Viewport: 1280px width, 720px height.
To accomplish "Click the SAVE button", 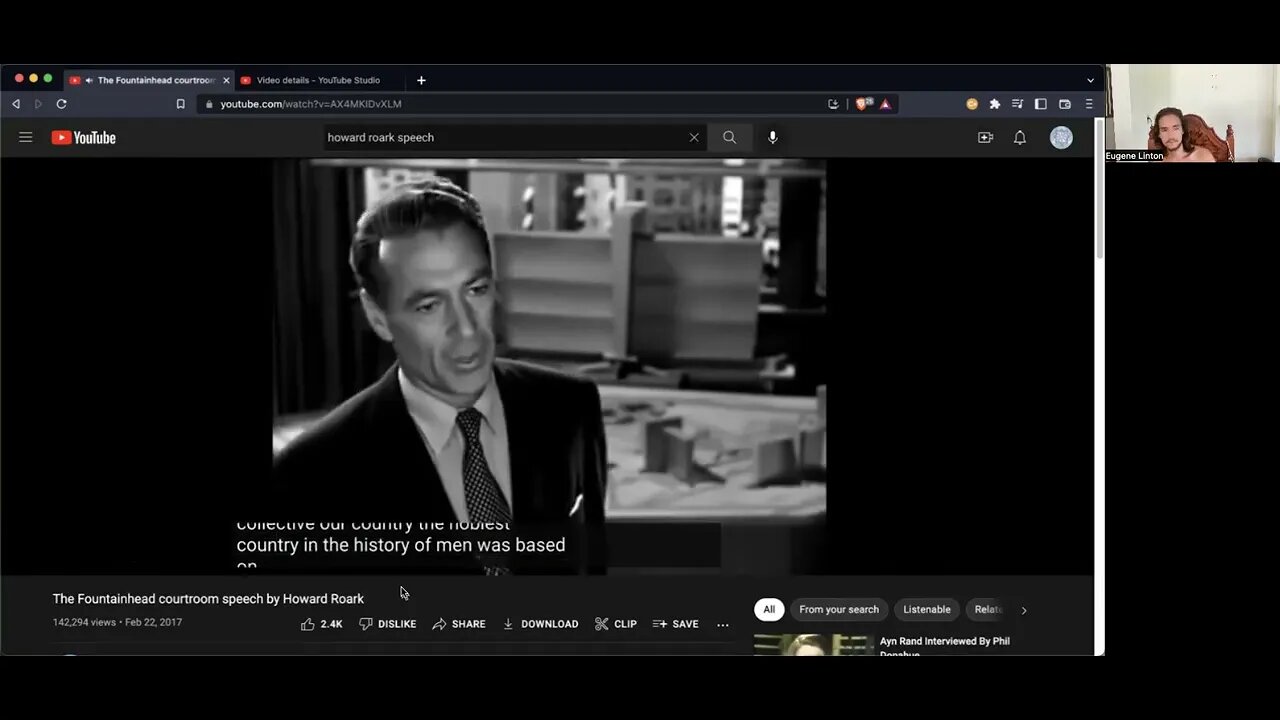I will point(676,624).
